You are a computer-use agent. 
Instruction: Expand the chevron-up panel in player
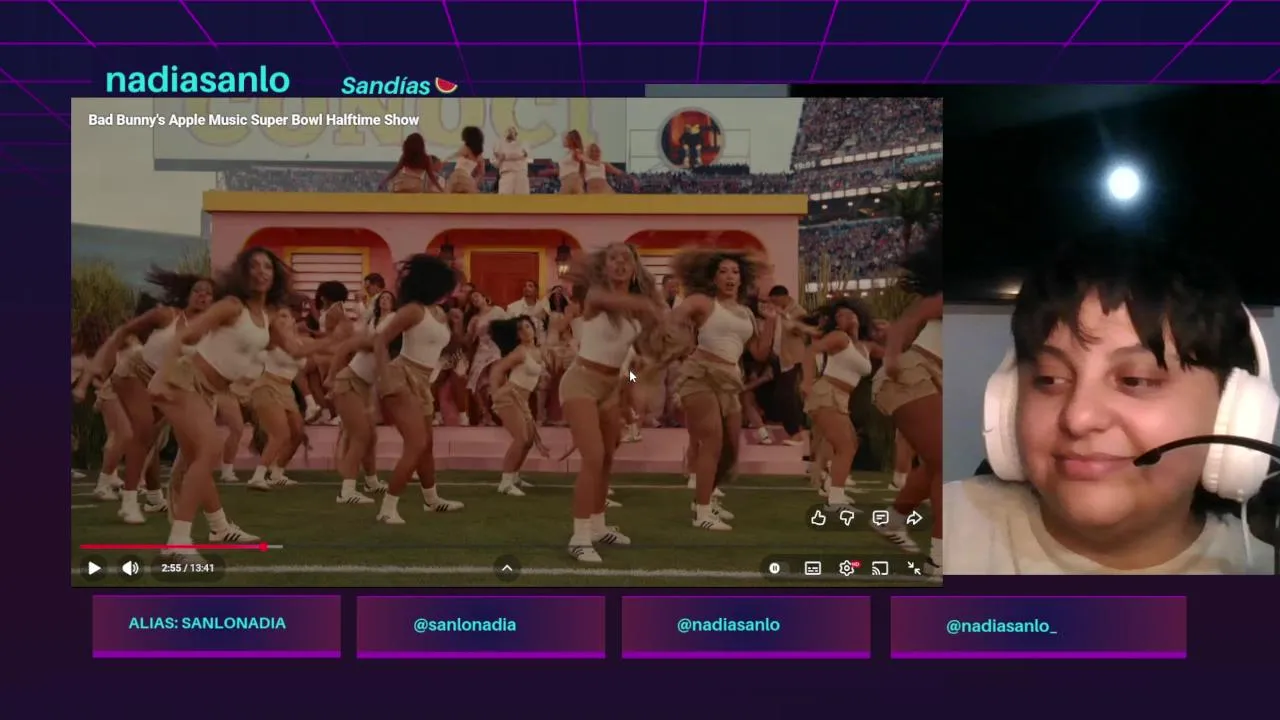point(507,568)
